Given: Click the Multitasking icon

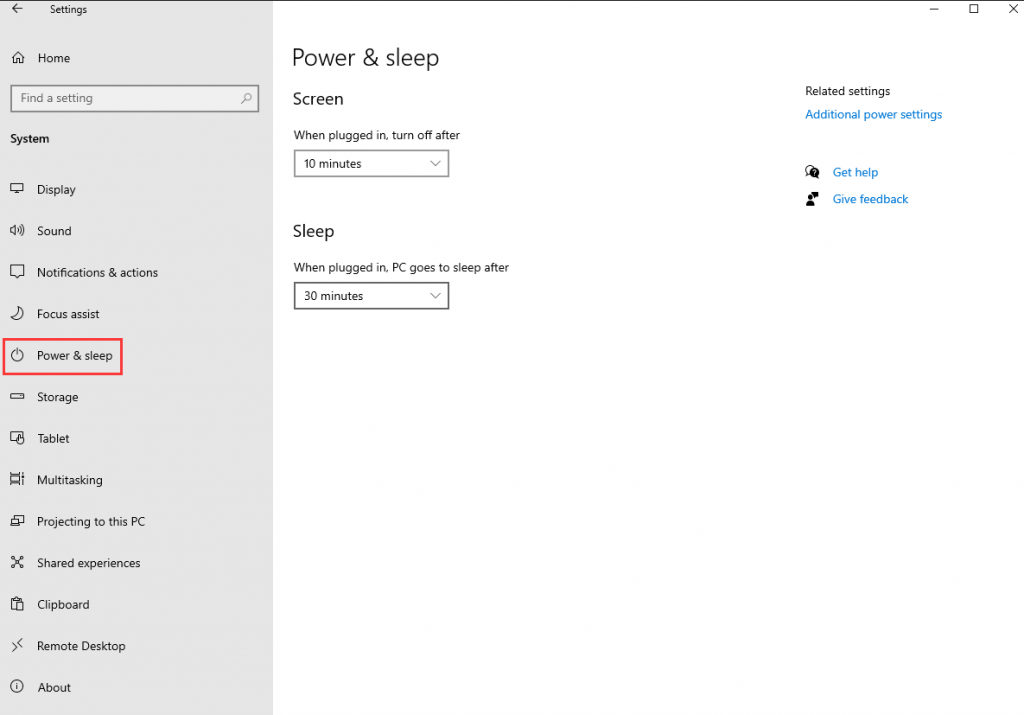Looking at the screenshot, I should pos(17,480).
